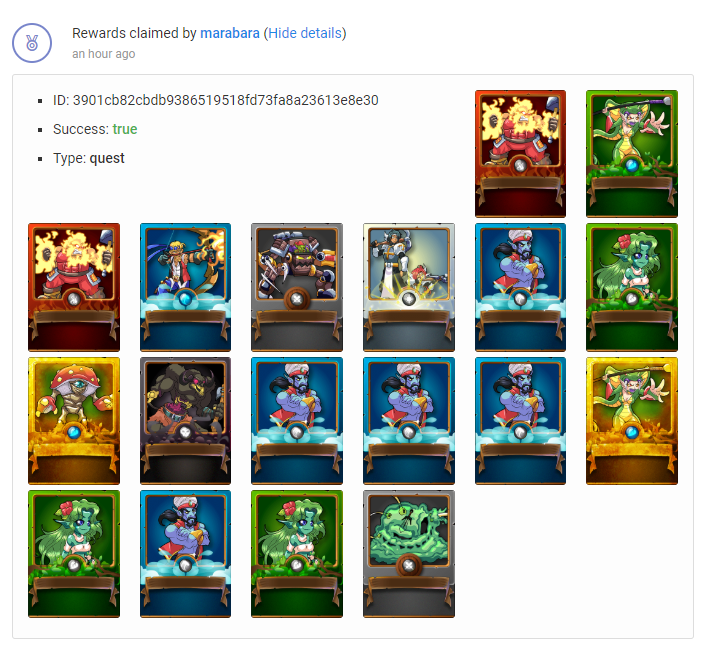
Task: Select the gold mushroom creature card
Action: click(74, 421)
